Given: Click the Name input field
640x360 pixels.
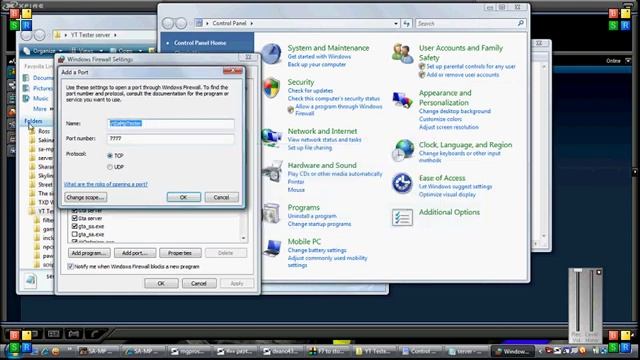Looking at the screenshot, I should pos(171,123).
